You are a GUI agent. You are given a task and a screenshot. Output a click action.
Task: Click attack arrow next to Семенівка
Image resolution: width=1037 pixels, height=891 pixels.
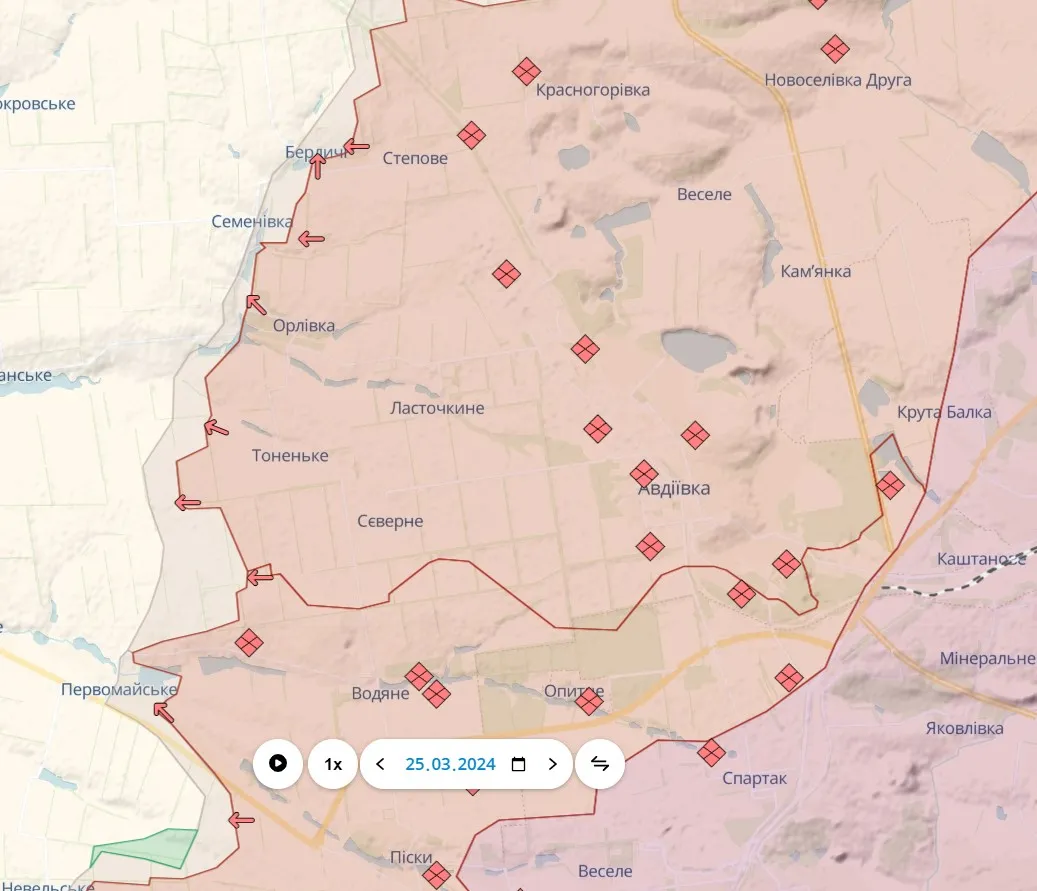tap(311, 239)
